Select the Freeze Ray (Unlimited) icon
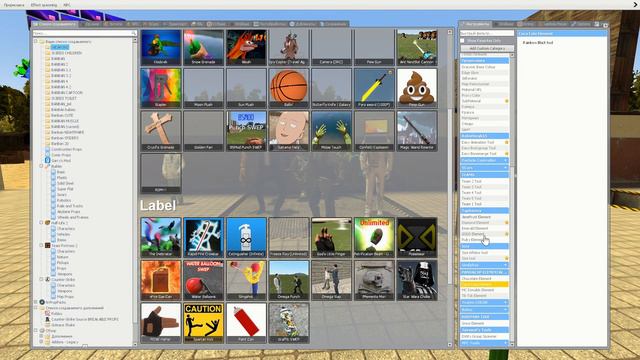640x360 pixels. tap(289, 237)
